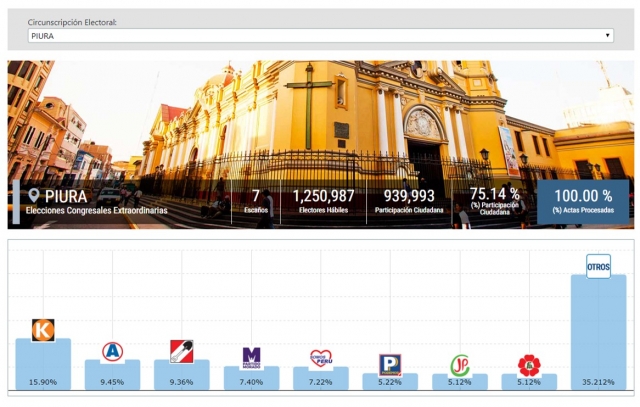This screenshot has height=407, width=640.
Task: Click the dropdown arrow of the PIURA selector
Action: pos(607,36)
